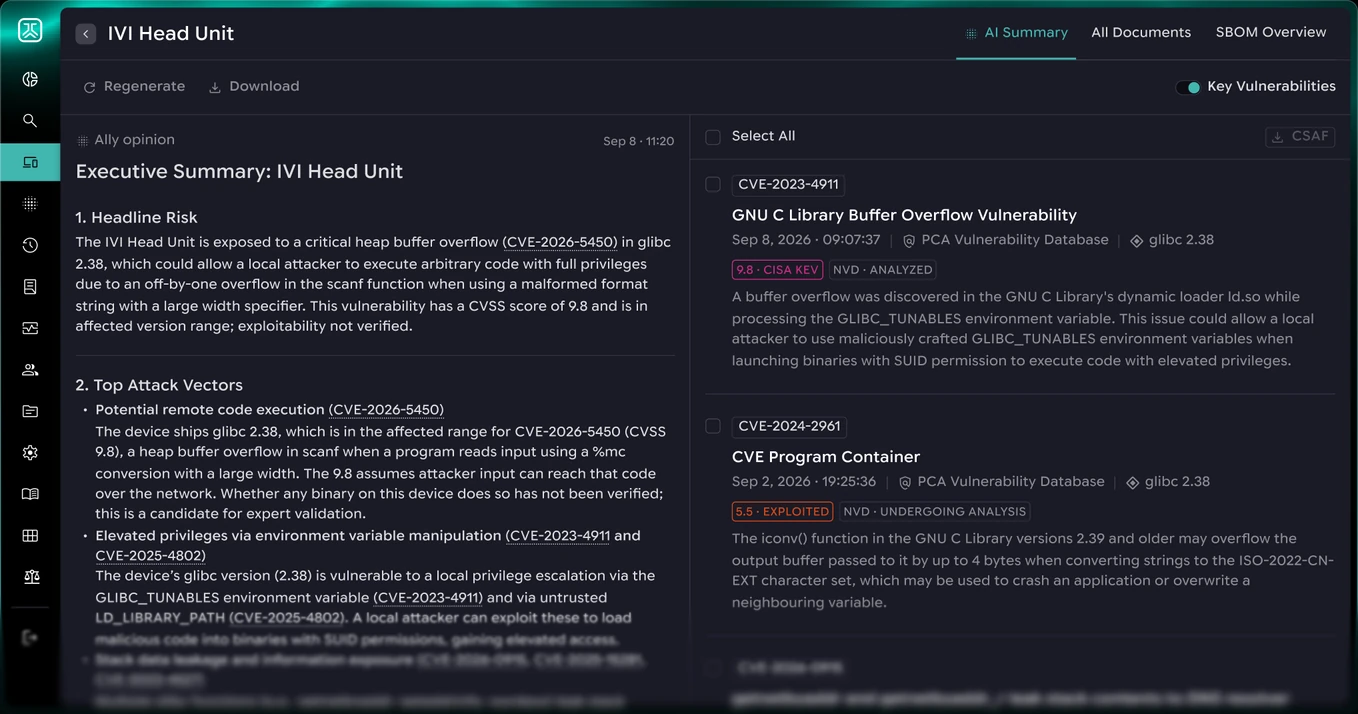The height and width of the screenshot is (714, 1358).
Task: Click the underlined CVE-2025-4802) link
Action: point(150,556)
